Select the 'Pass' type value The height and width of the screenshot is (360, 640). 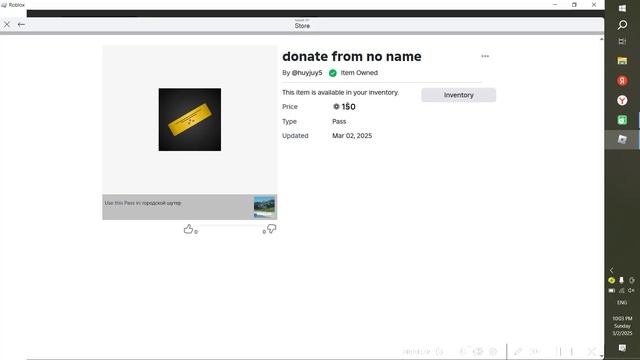point(339,121)
